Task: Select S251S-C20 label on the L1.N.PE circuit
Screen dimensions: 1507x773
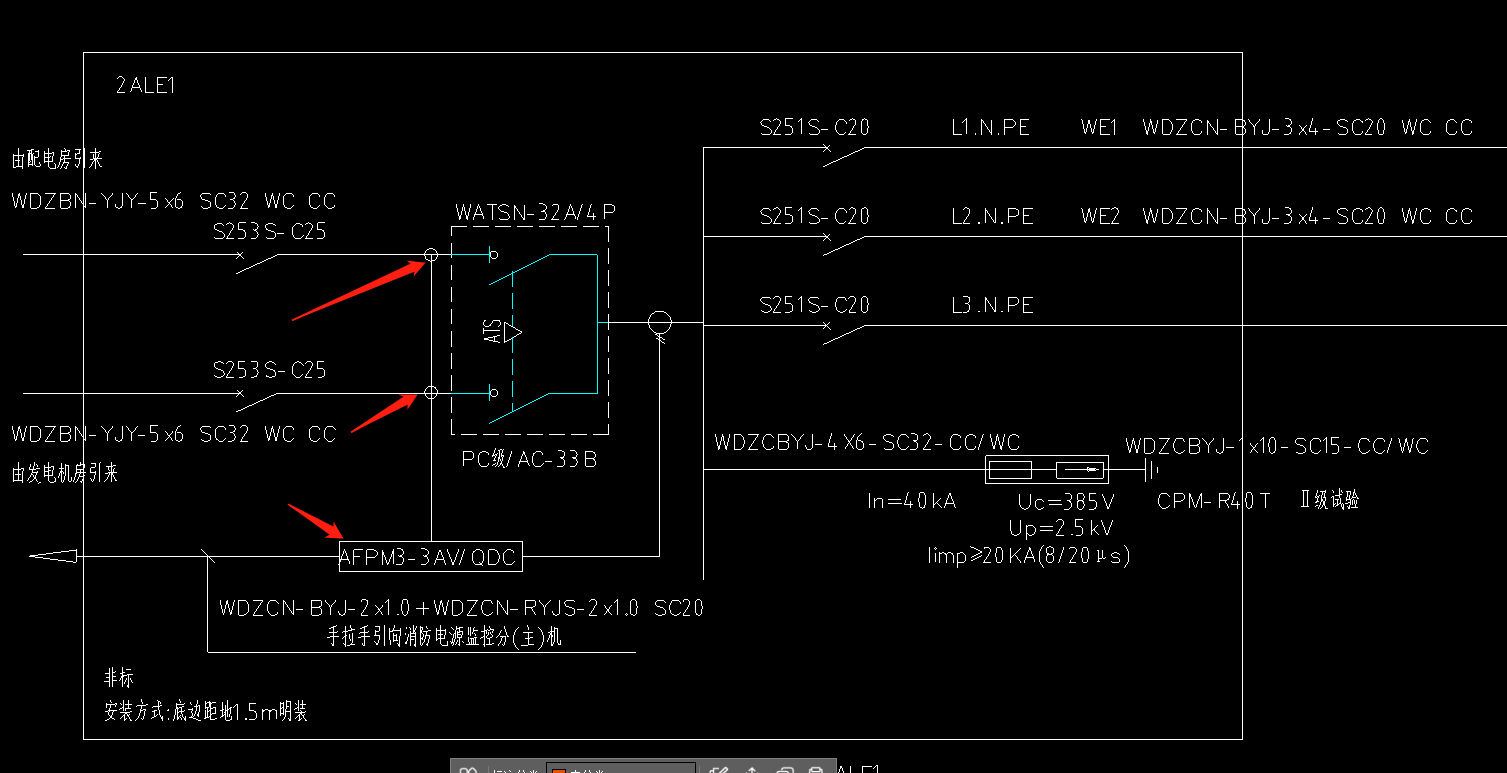Action: [x=814, y=128]
